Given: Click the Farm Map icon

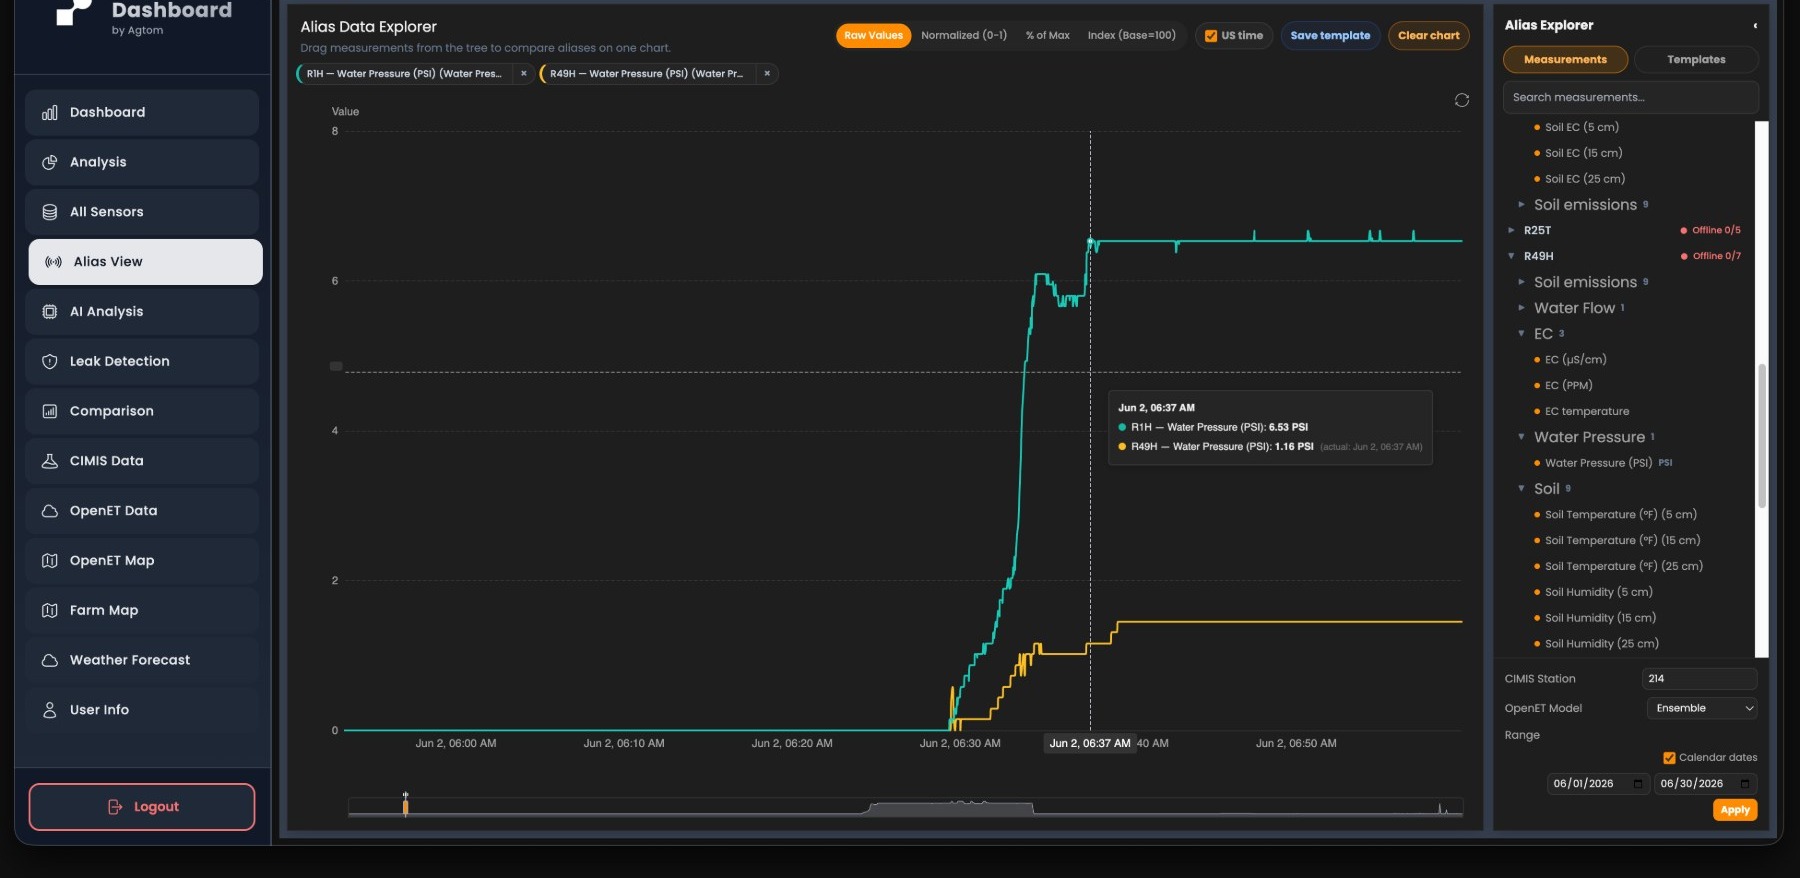Looking at the screenshot, I should [x=49, y=610].
